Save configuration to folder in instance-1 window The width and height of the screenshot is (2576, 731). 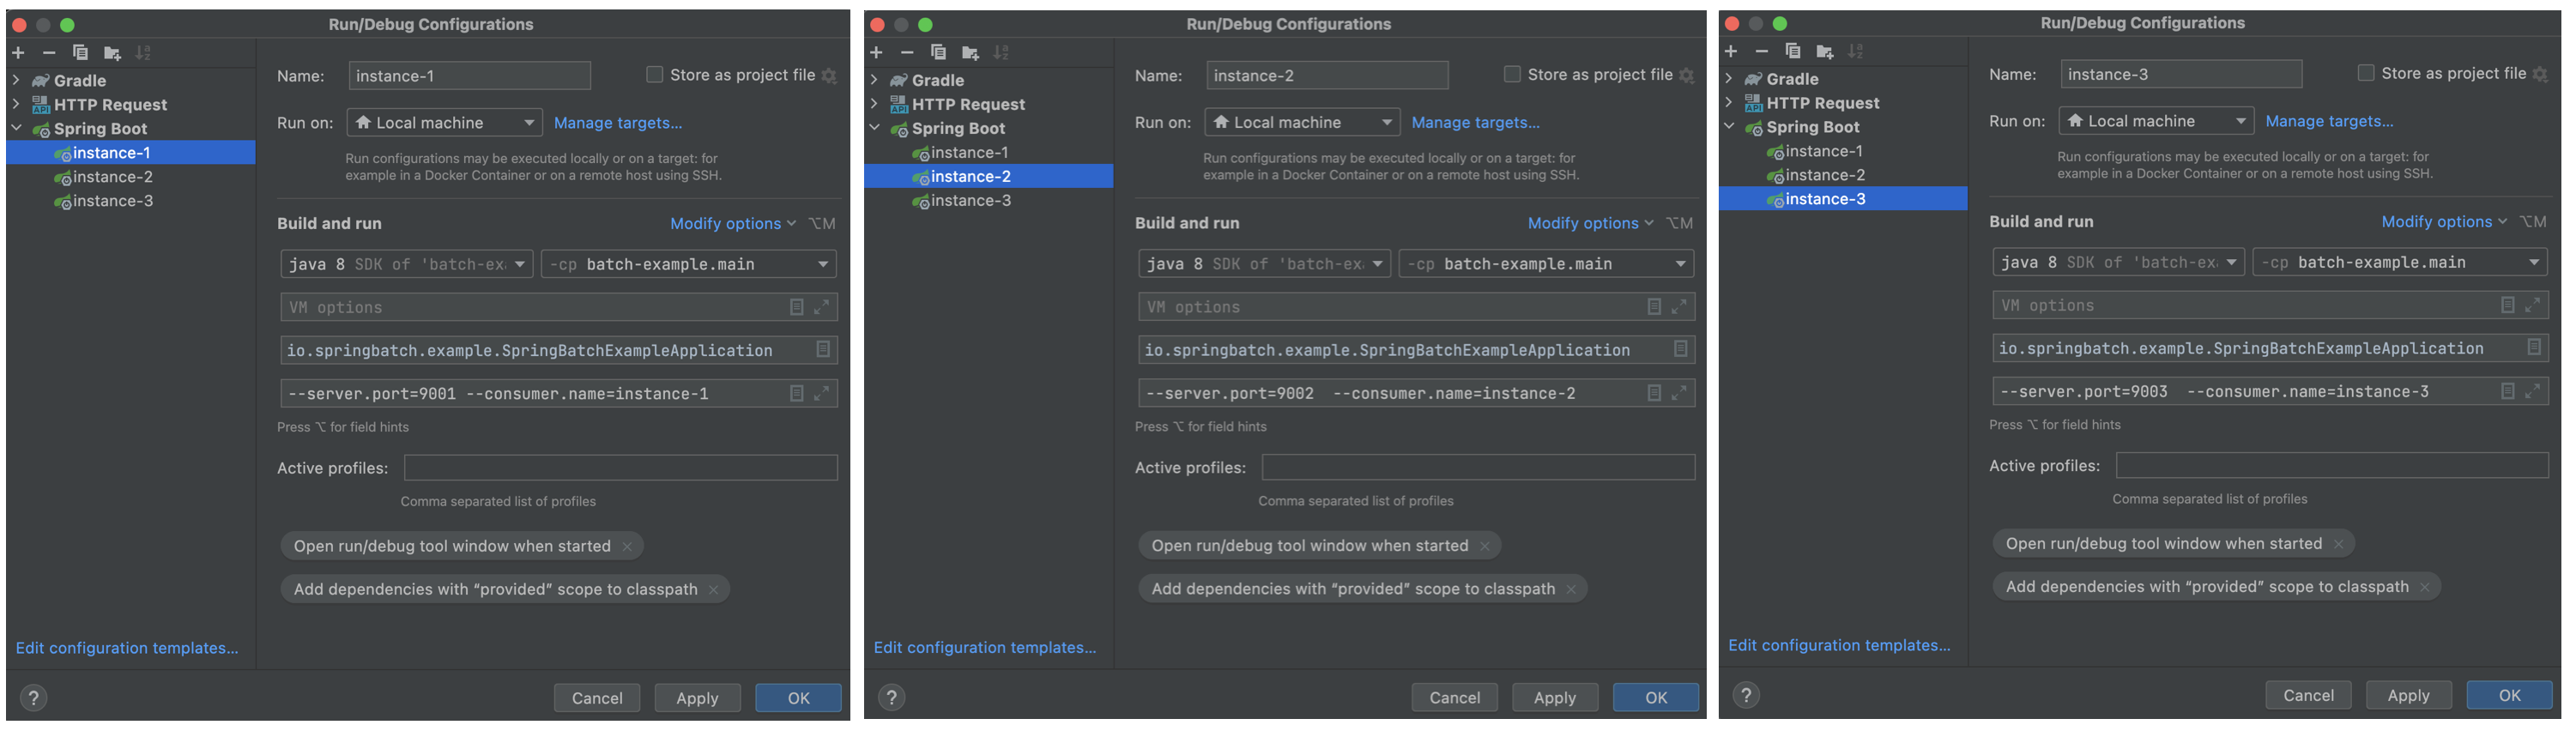[x=112, y=53]
